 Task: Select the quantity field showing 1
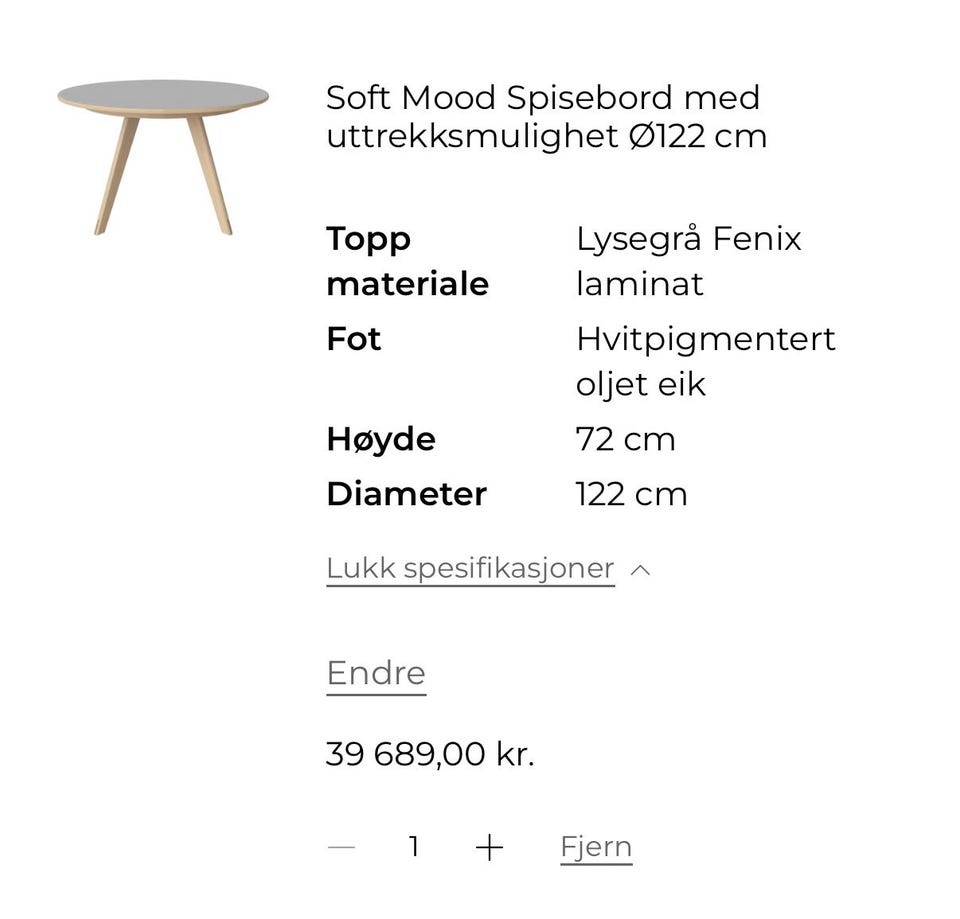pyautogui.click(x=414, y=847)
